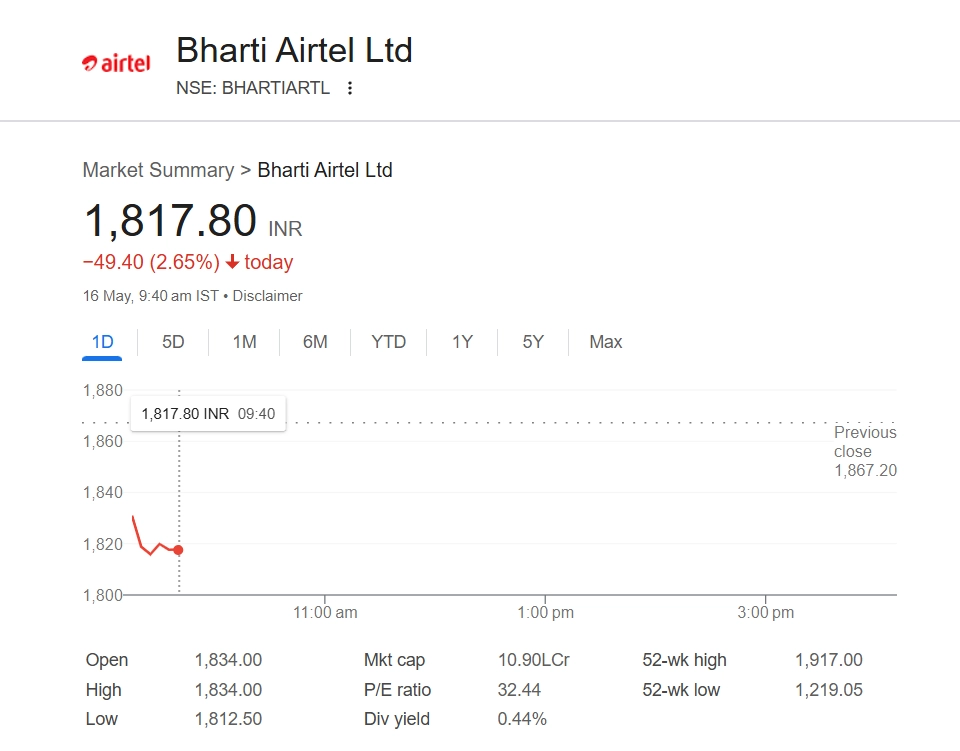
Task: Click the 1,817.80 INR chart tooltip
Action: [208, 413]
